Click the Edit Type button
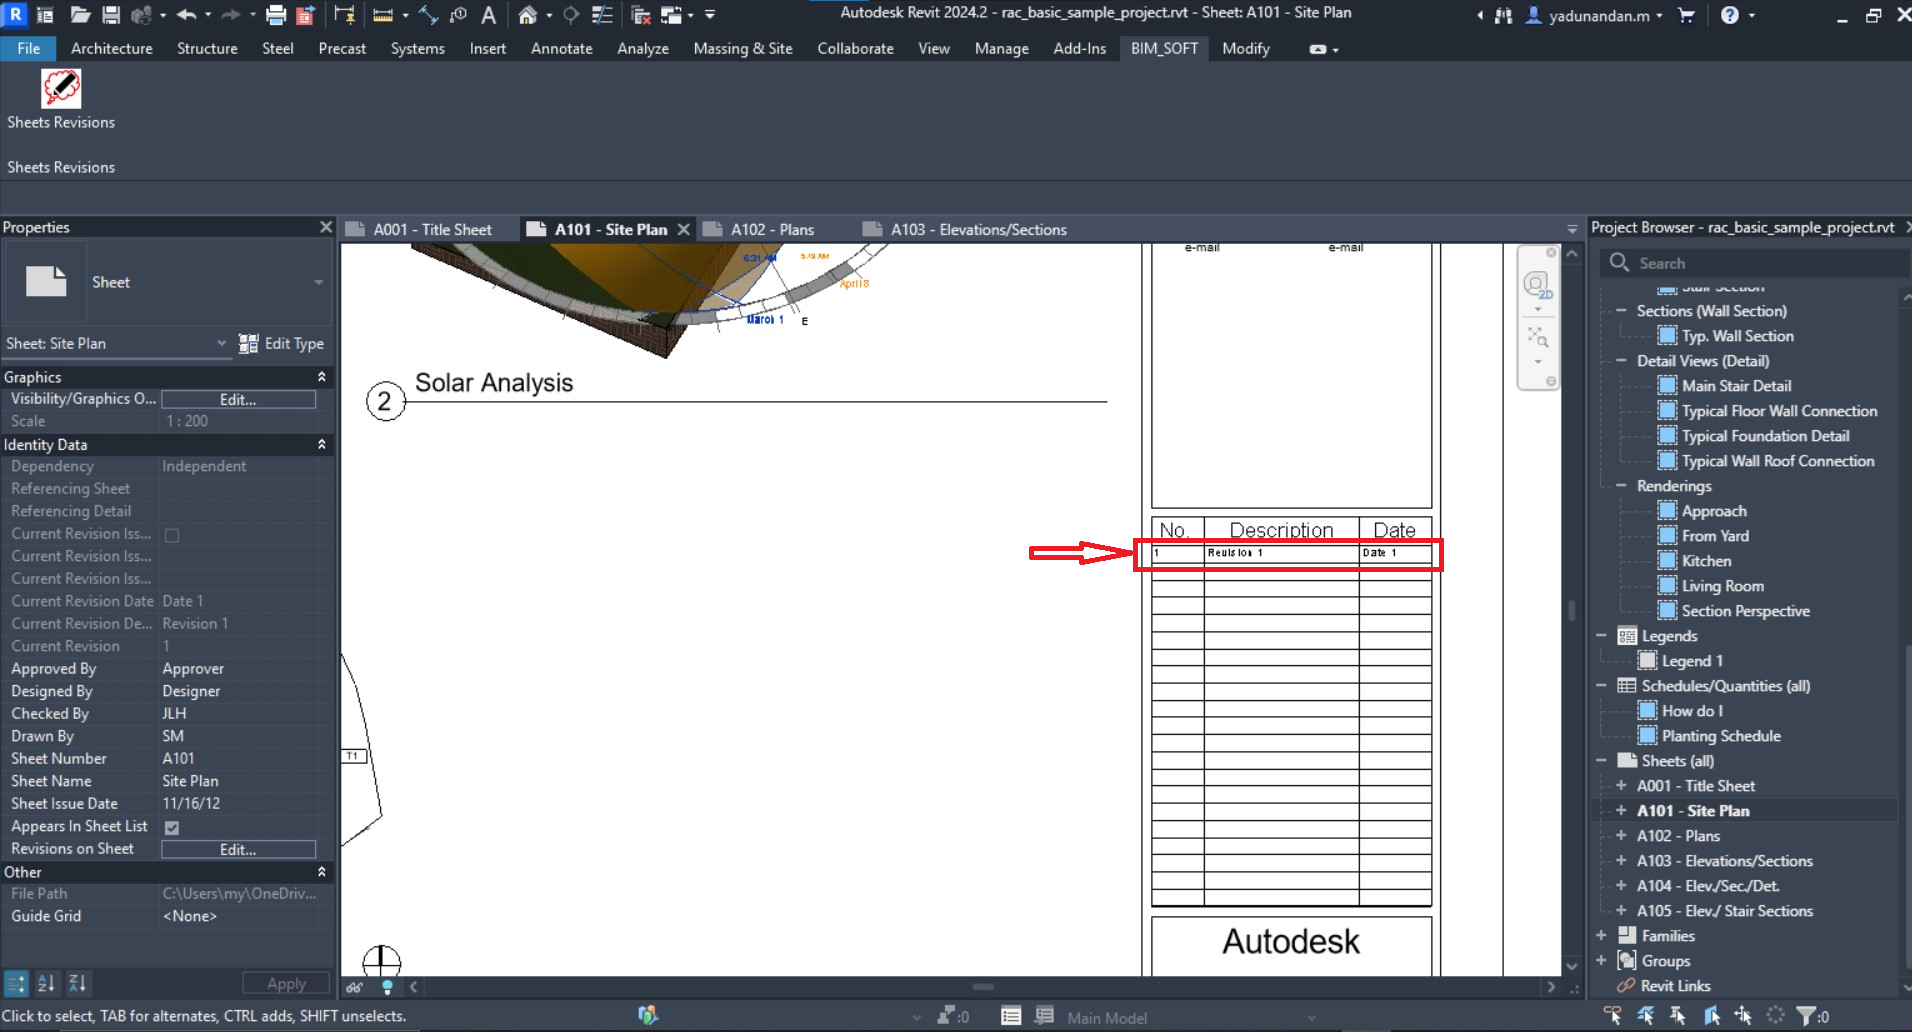This screenshot has height=1032, width=1912. (281, 343)
